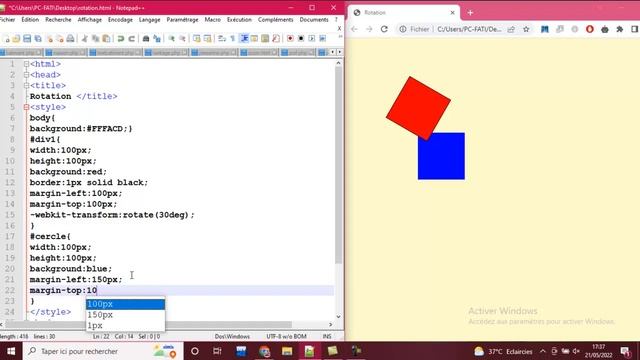Viewport: 640px width, 360px height.
Task: Click the Chrome address bar URL
Action: click(469, 29)
